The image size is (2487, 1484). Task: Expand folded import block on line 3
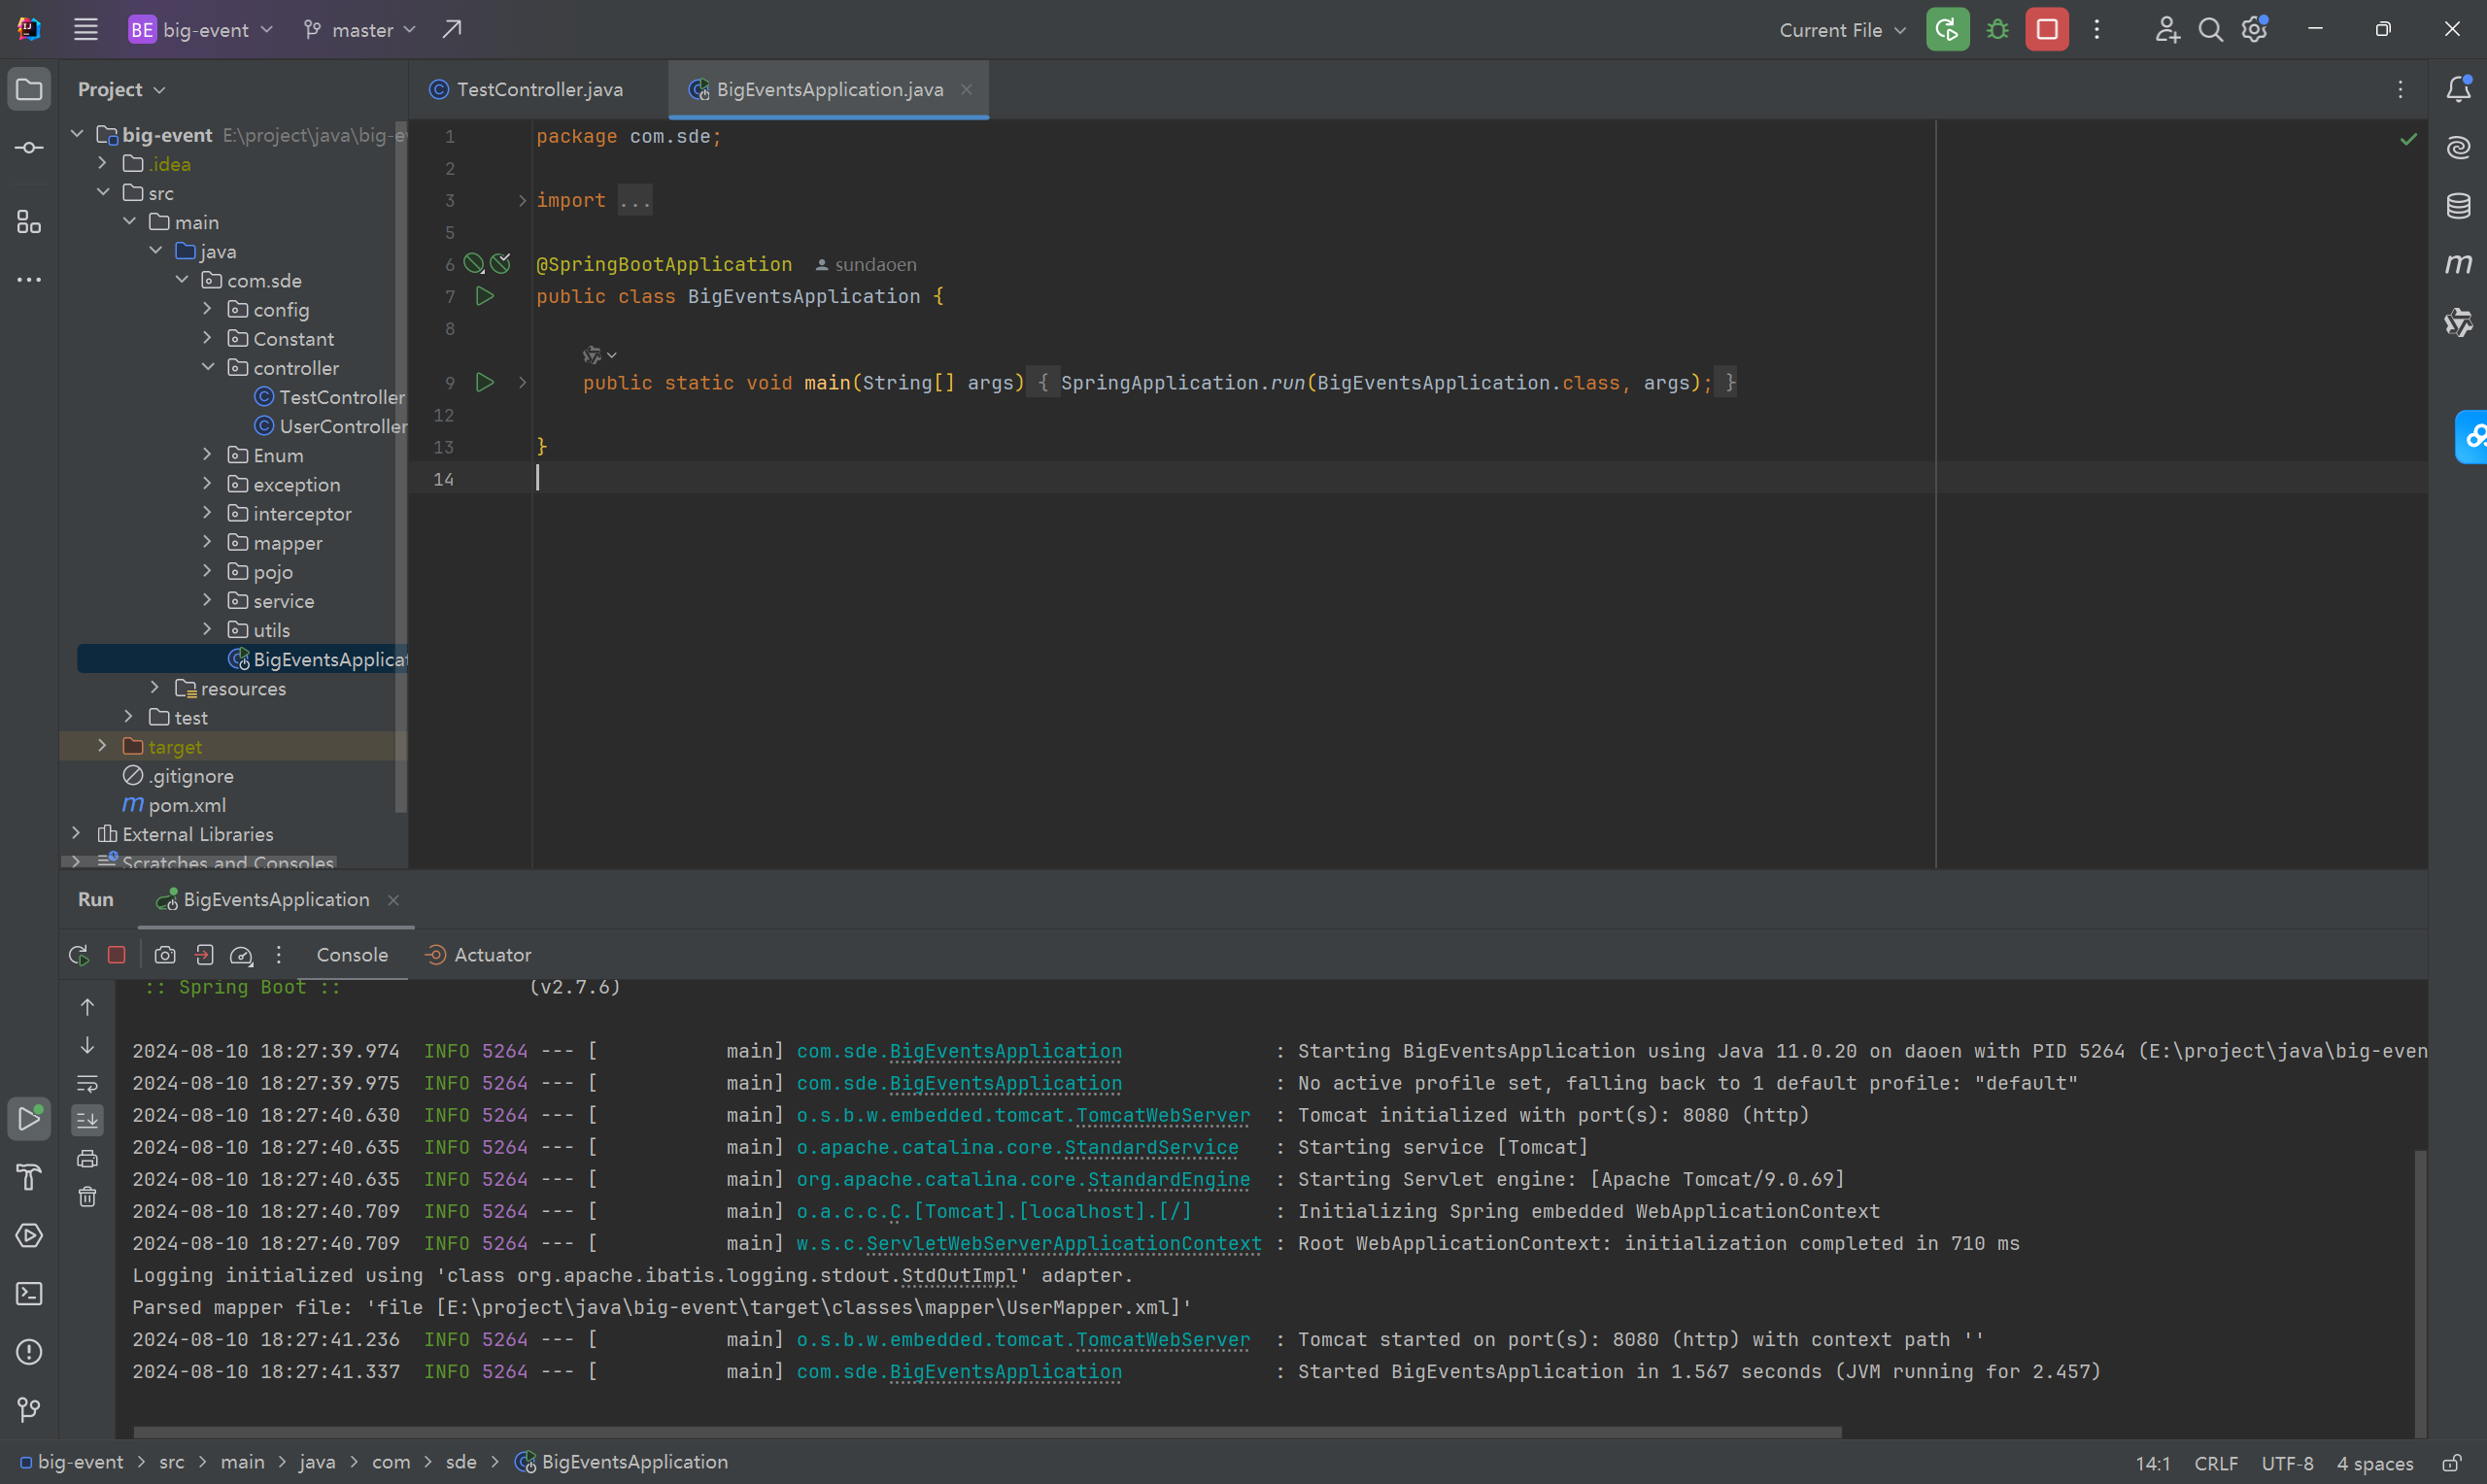[x=522, y=200]
